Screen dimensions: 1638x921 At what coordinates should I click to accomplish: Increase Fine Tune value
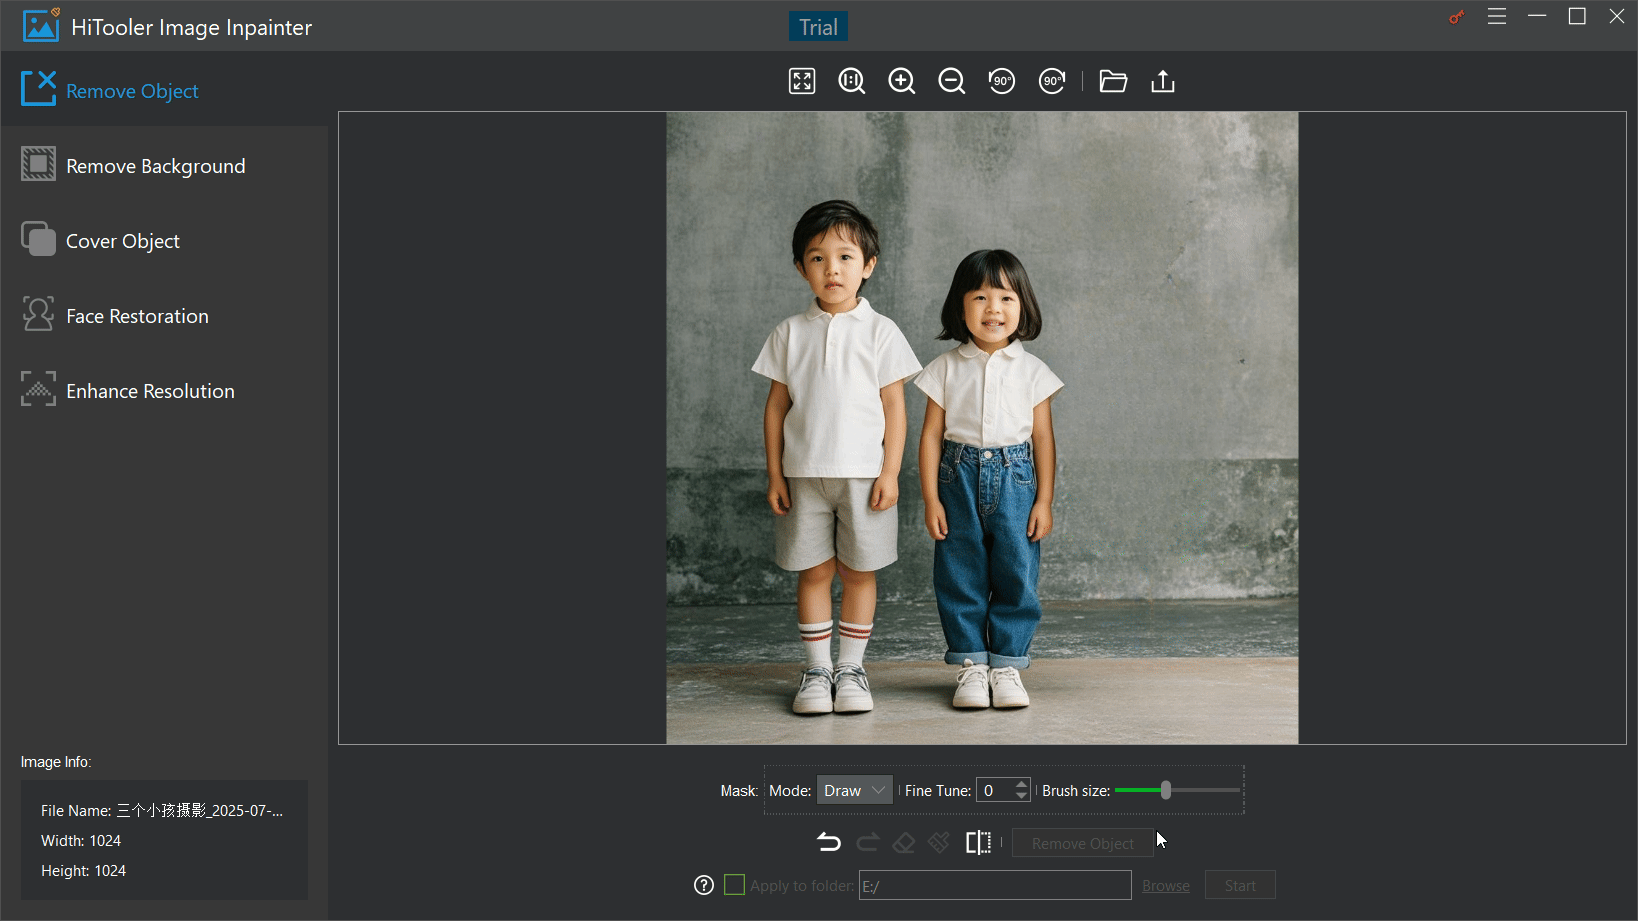pyautogui.click(x=1022, y=784)
